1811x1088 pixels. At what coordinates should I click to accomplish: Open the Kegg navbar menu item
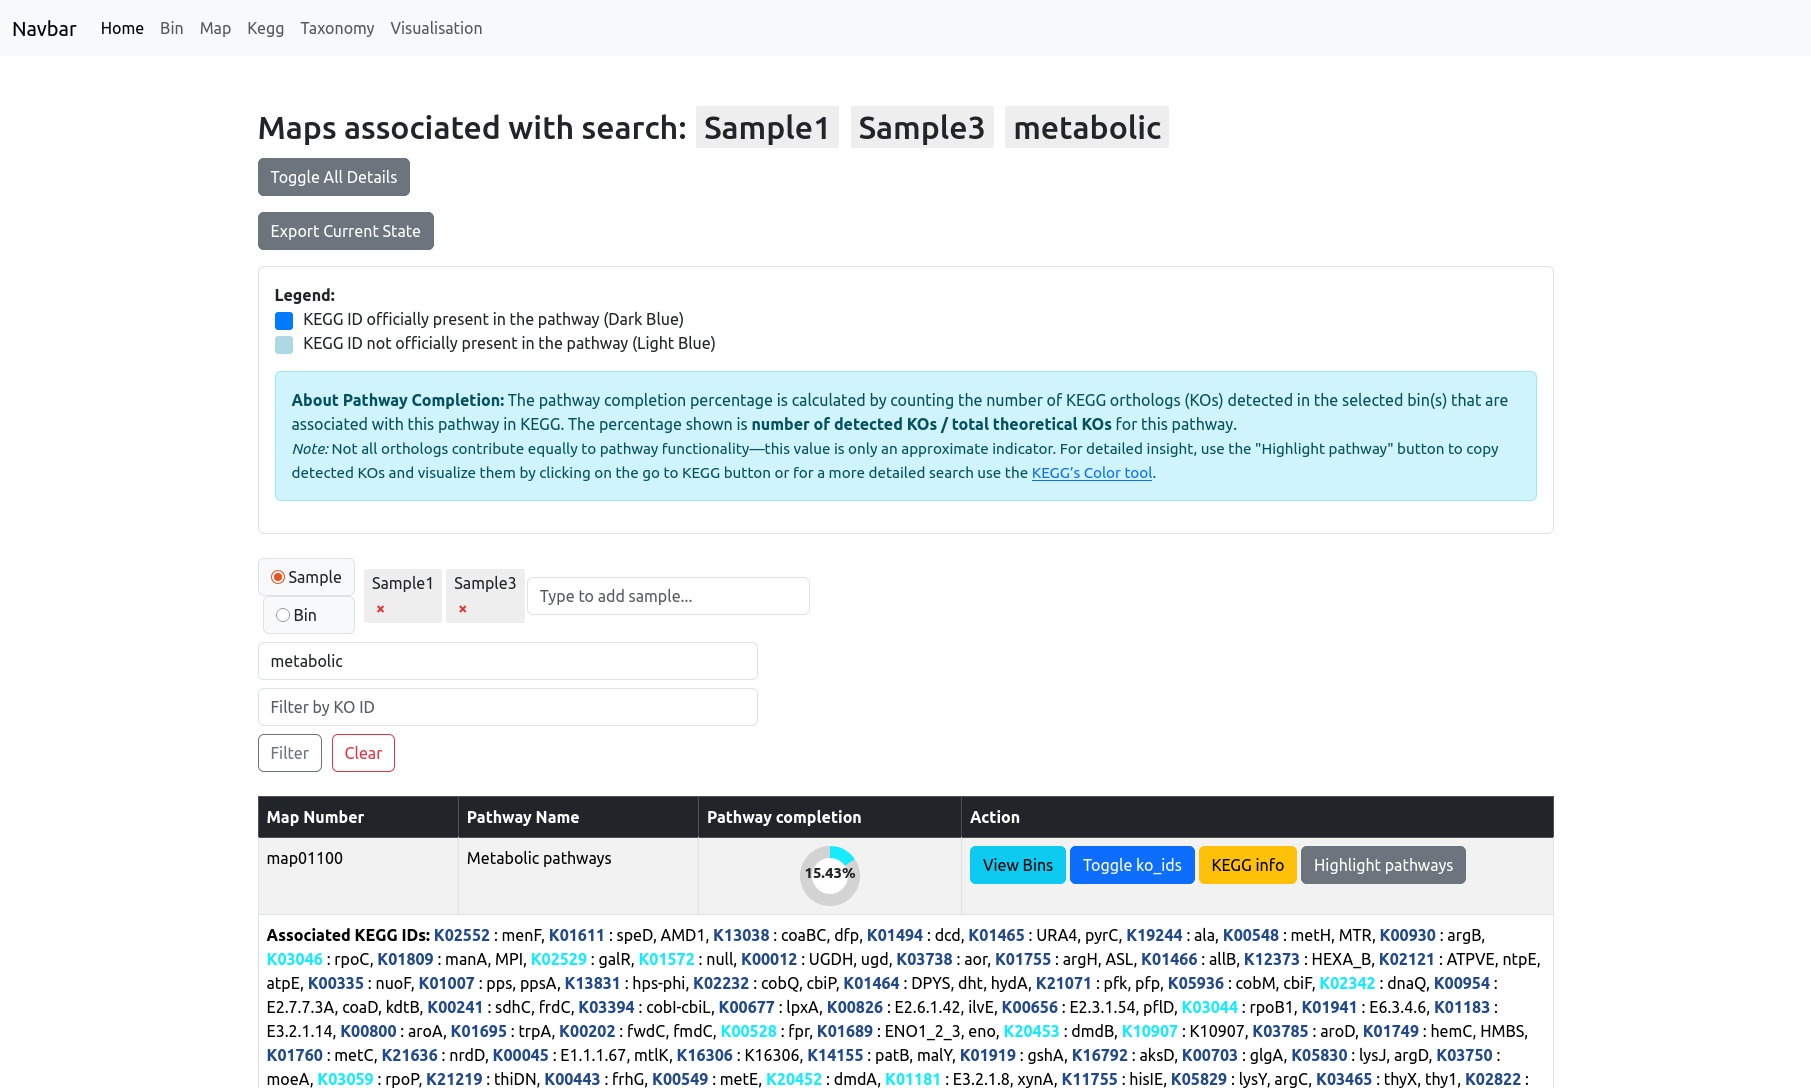pyautogui.click(x=265, y=28)
